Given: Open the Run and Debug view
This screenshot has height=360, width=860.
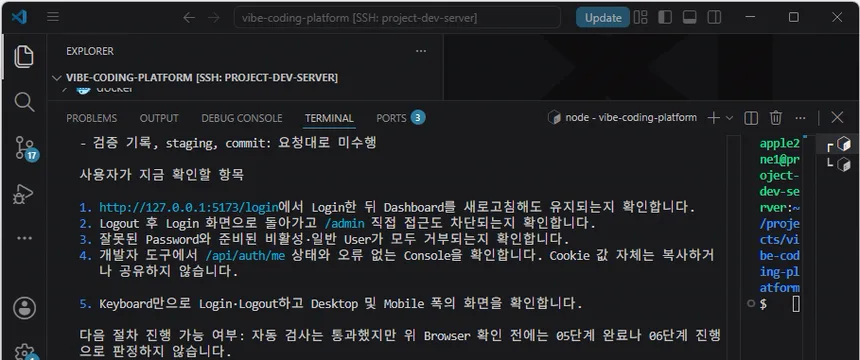Looking at the screenshot, I should 24,194.
